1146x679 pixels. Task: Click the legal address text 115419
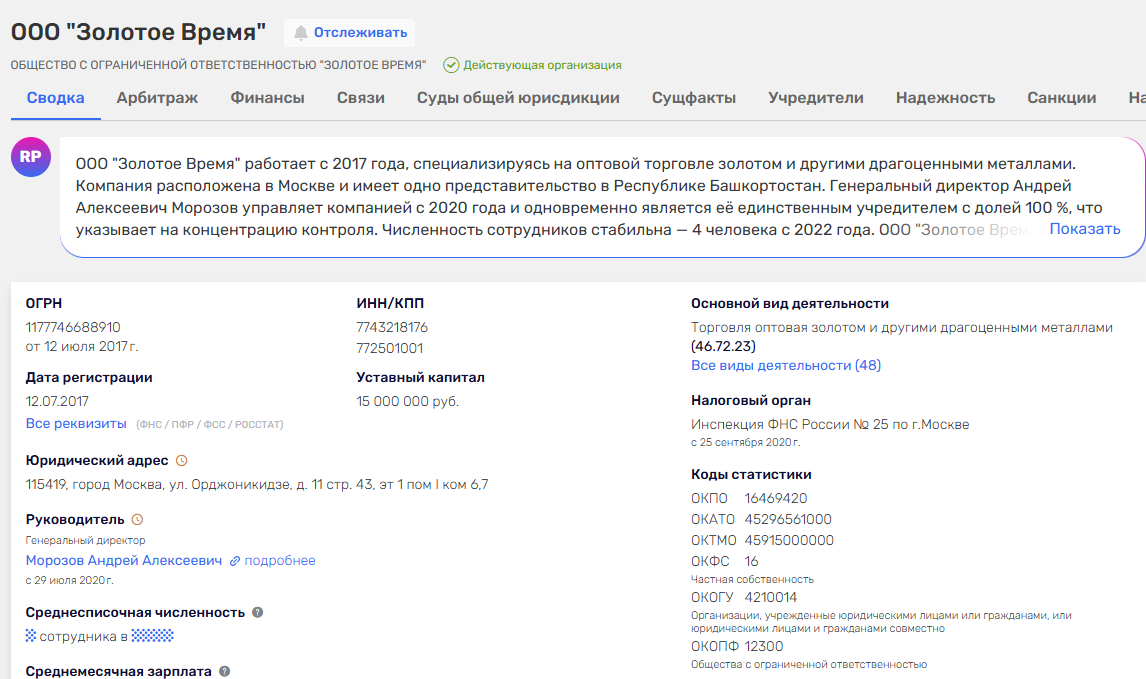click(x=257, y=485)
